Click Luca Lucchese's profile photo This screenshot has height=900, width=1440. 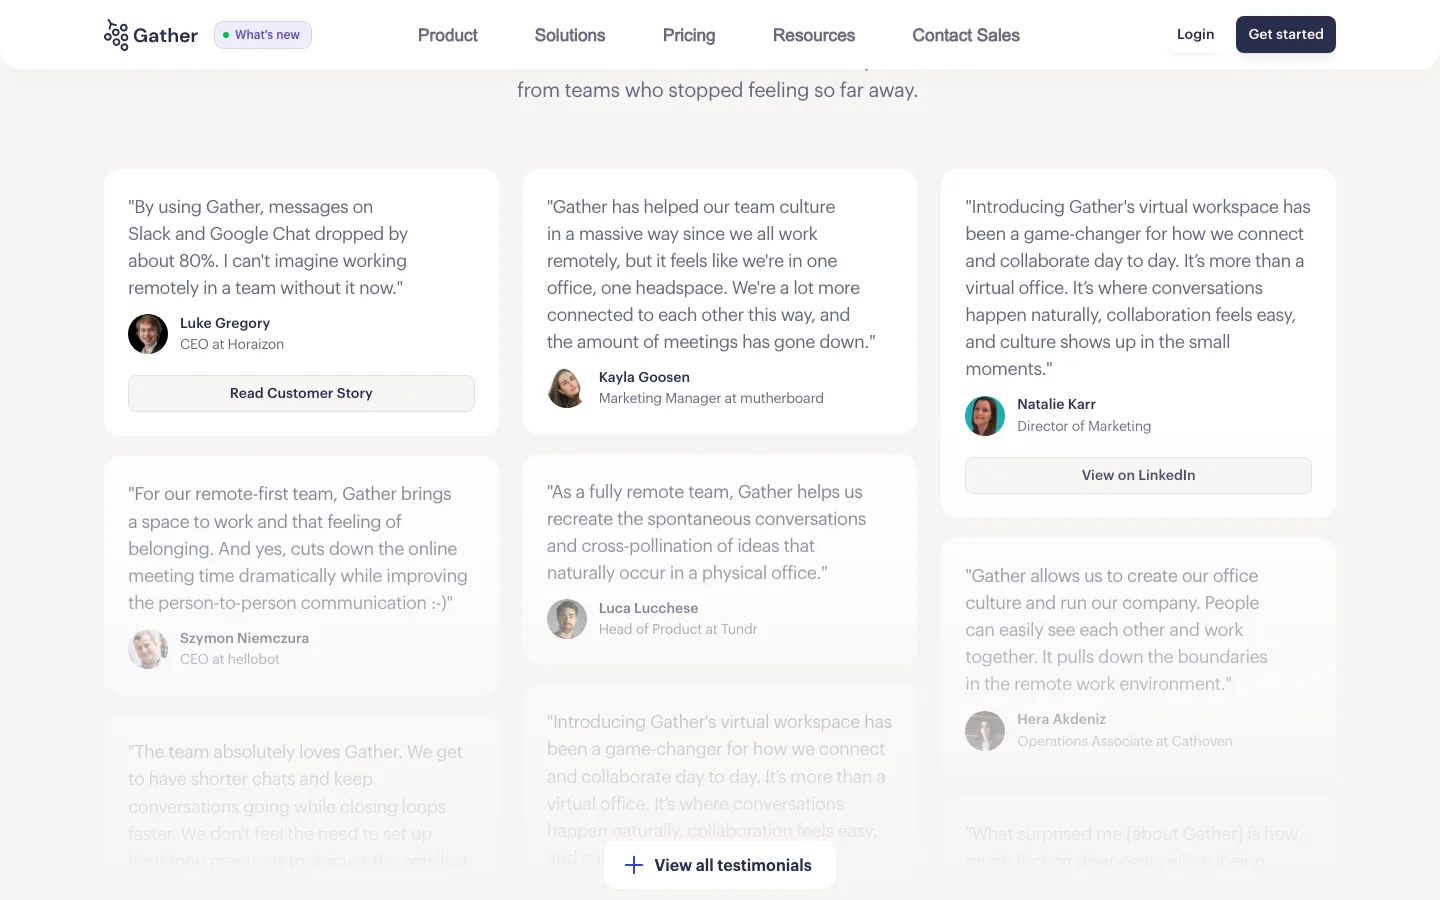(x=567, y=619)
